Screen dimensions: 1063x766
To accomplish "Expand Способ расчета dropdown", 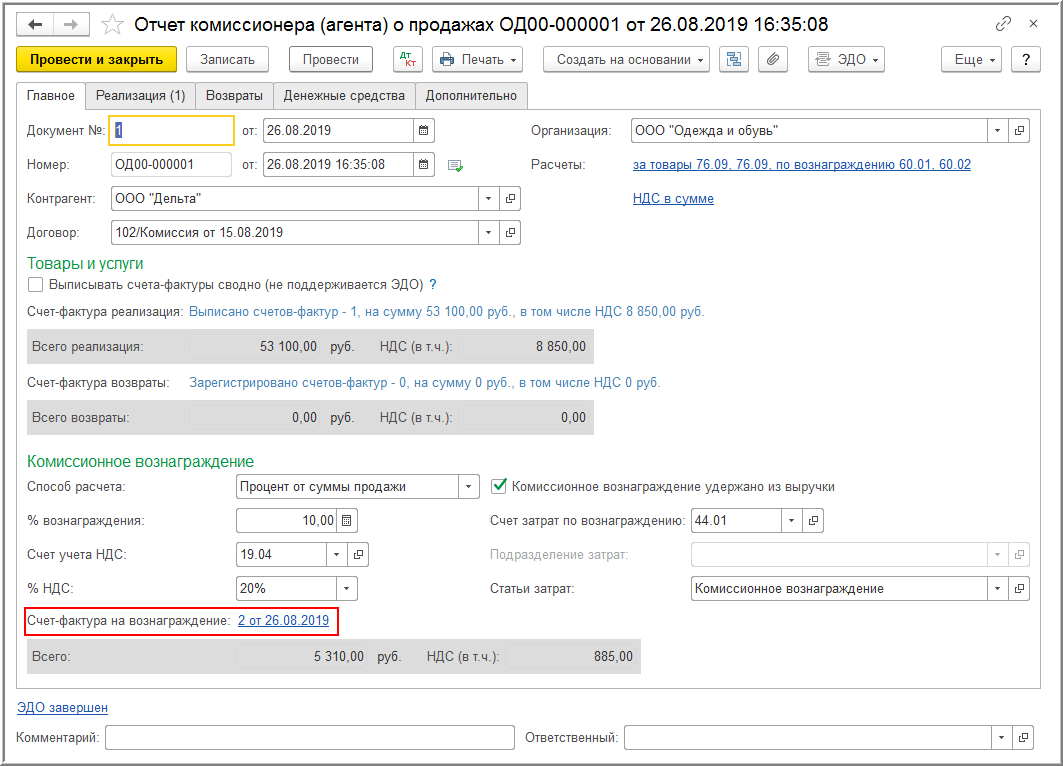I will (468, 487).
